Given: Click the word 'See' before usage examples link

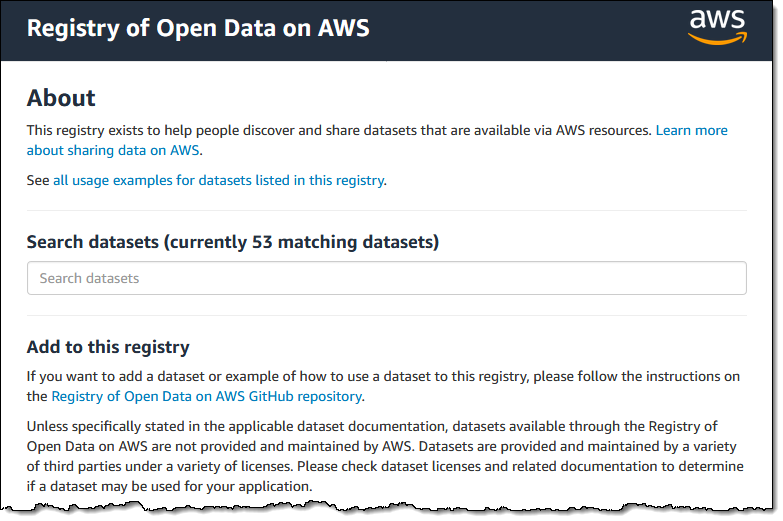Looking at the screenshot, I should 38,181.
